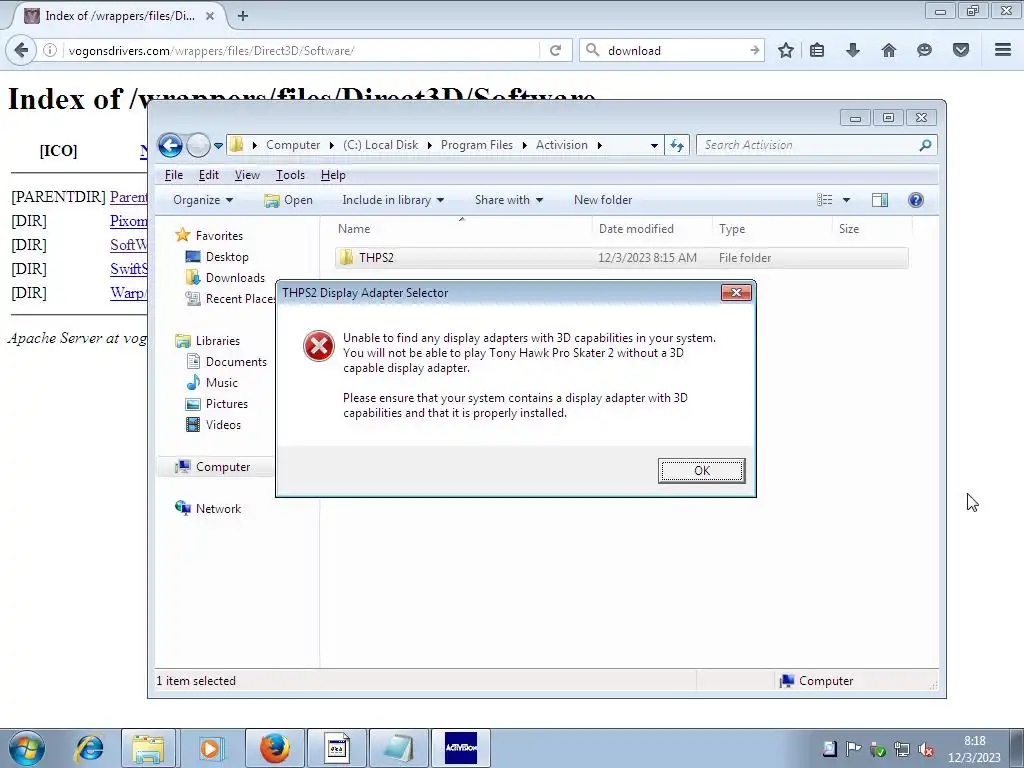This screenshot has width=1024, height=768.
Task: Open a new Firefox tab
Action: click(x=243, y=16)
